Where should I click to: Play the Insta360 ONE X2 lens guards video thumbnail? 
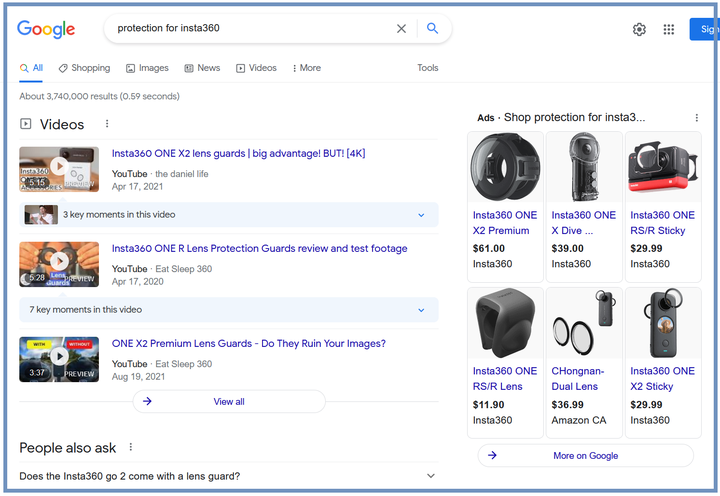(59, 169)
